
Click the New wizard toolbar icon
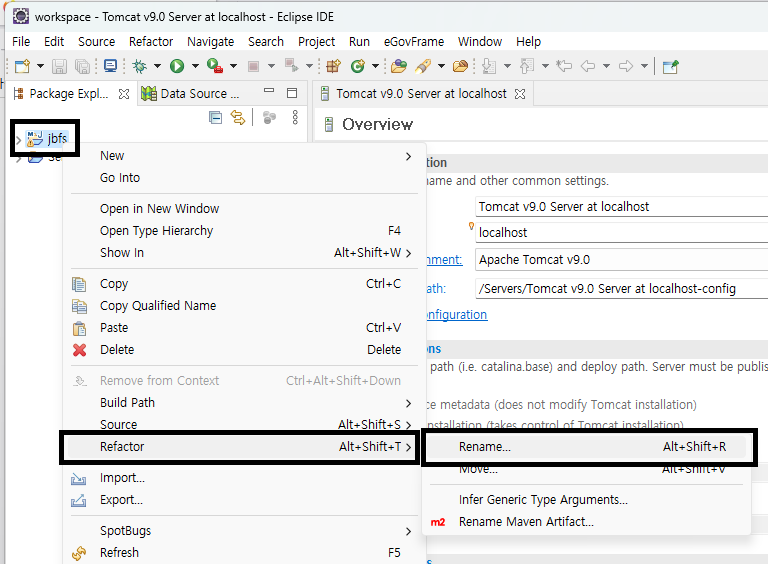pyautogui.click(x=22, y=66)
